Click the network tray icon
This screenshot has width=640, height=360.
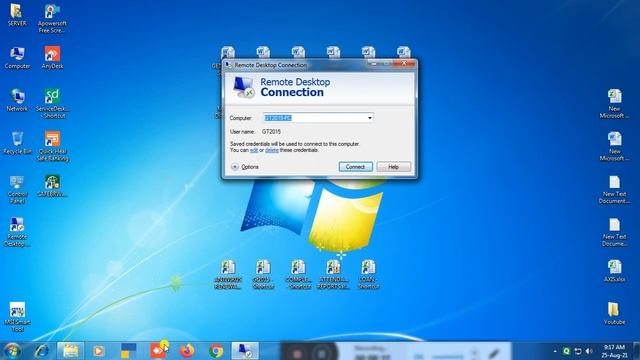[x=578, y=351]
